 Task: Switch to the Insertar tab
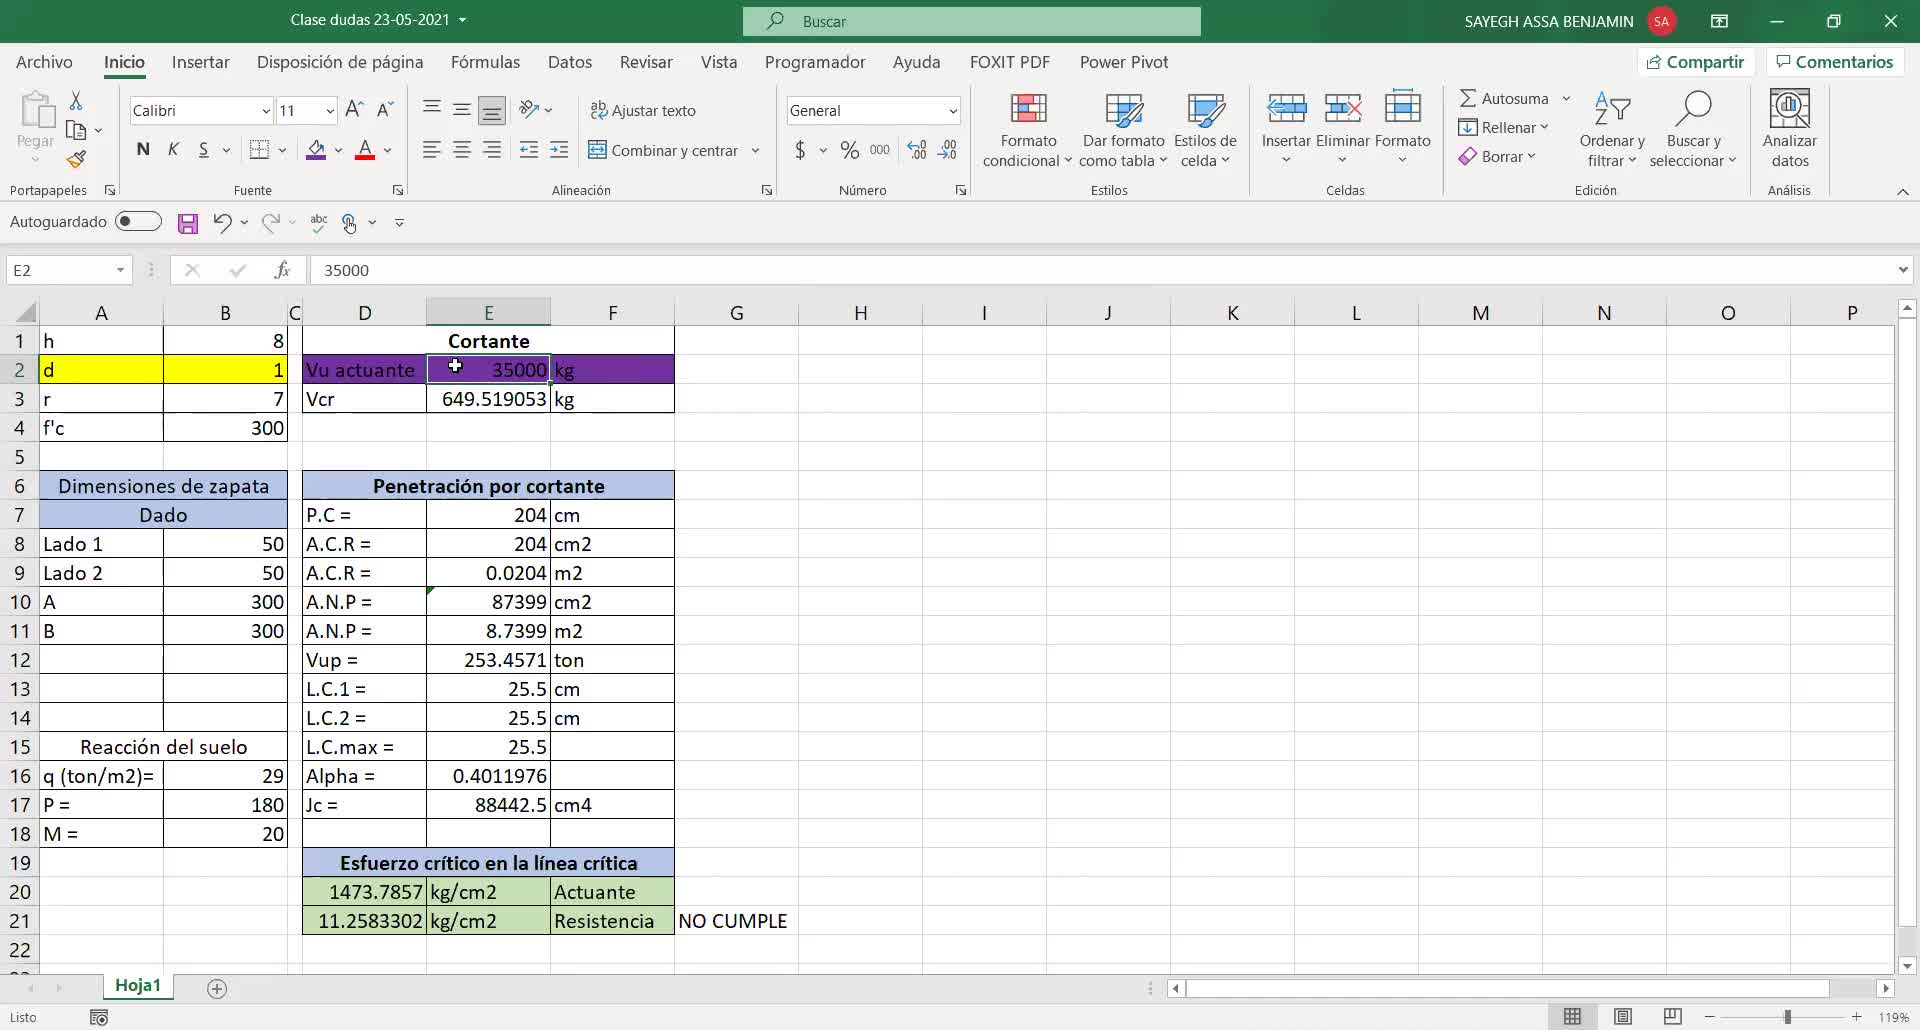pos(200,62)
